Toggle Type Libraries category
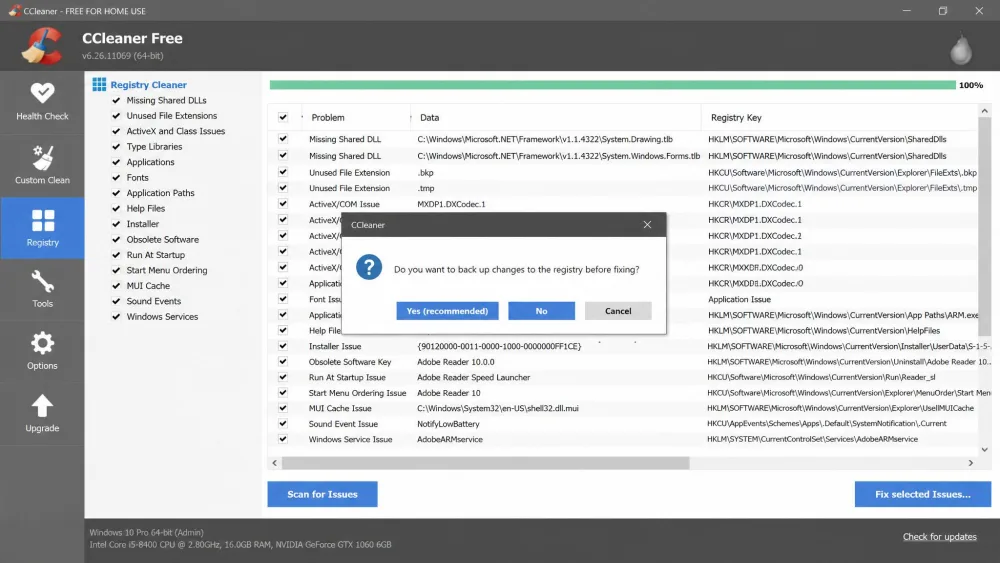This screenshot has width=1000, height=563. coord(116,147)
